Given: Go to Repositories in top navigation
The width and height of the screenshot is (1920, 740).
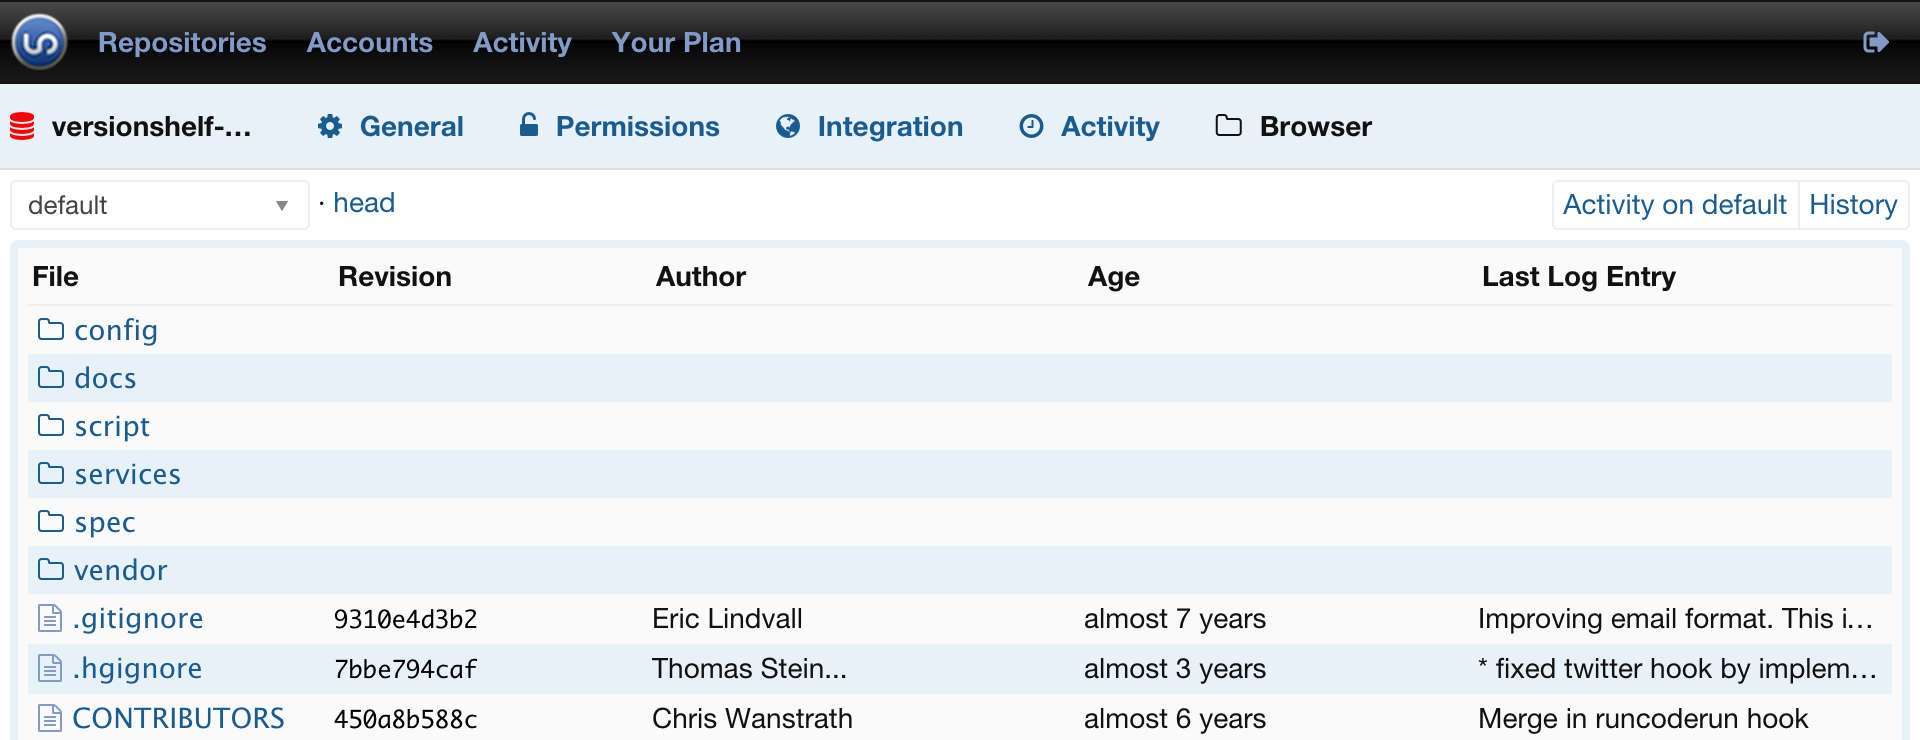Looking at the screenshot, I should click(182, 42).
